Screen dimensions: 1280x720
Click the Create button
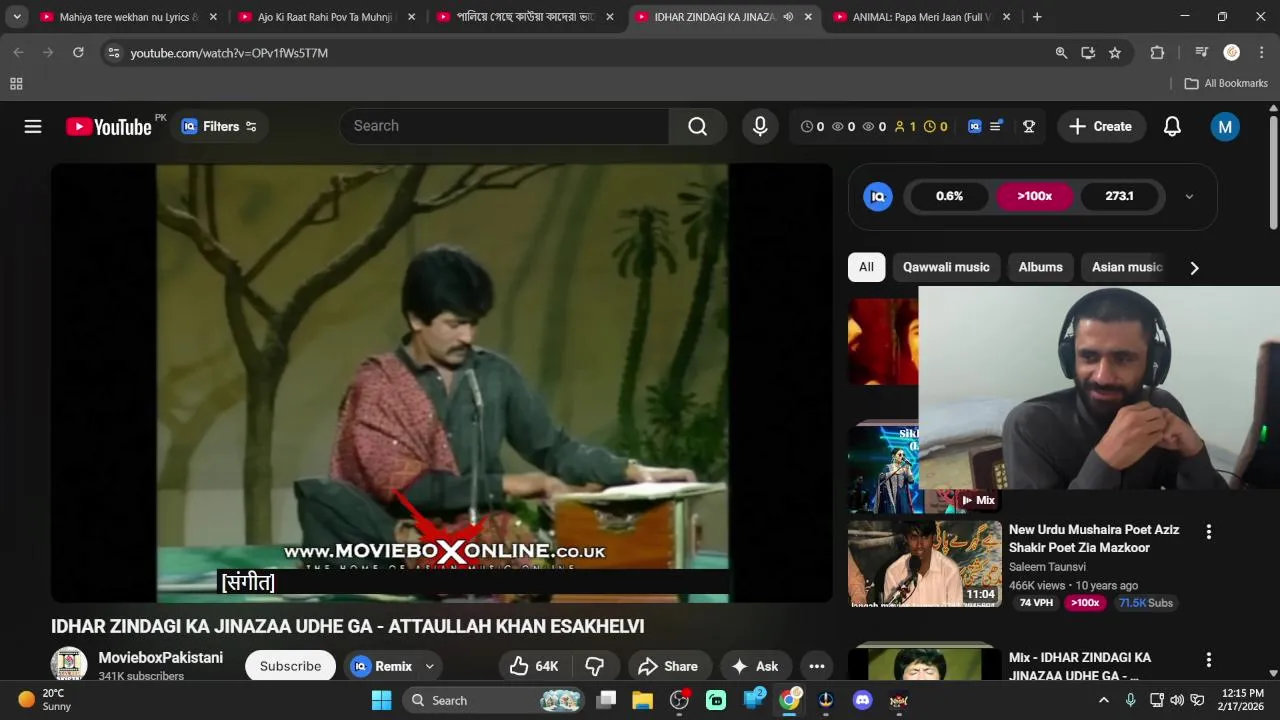(x=1101, y=126)
